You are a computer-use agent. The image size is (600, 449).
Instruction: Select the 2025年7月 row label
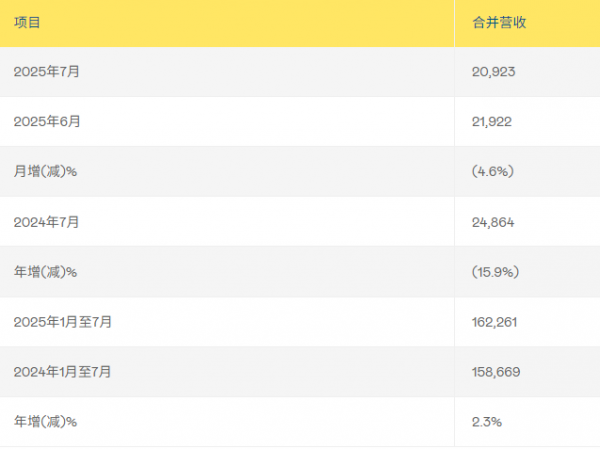click(46, 72)
